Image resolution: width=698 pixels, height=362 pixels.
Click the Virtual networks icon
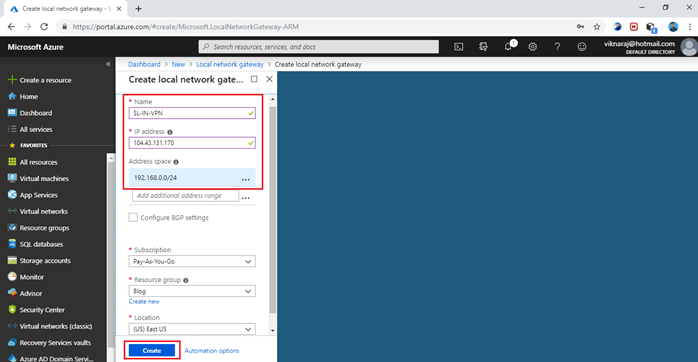pyautogui.click(x=12, y=211)
